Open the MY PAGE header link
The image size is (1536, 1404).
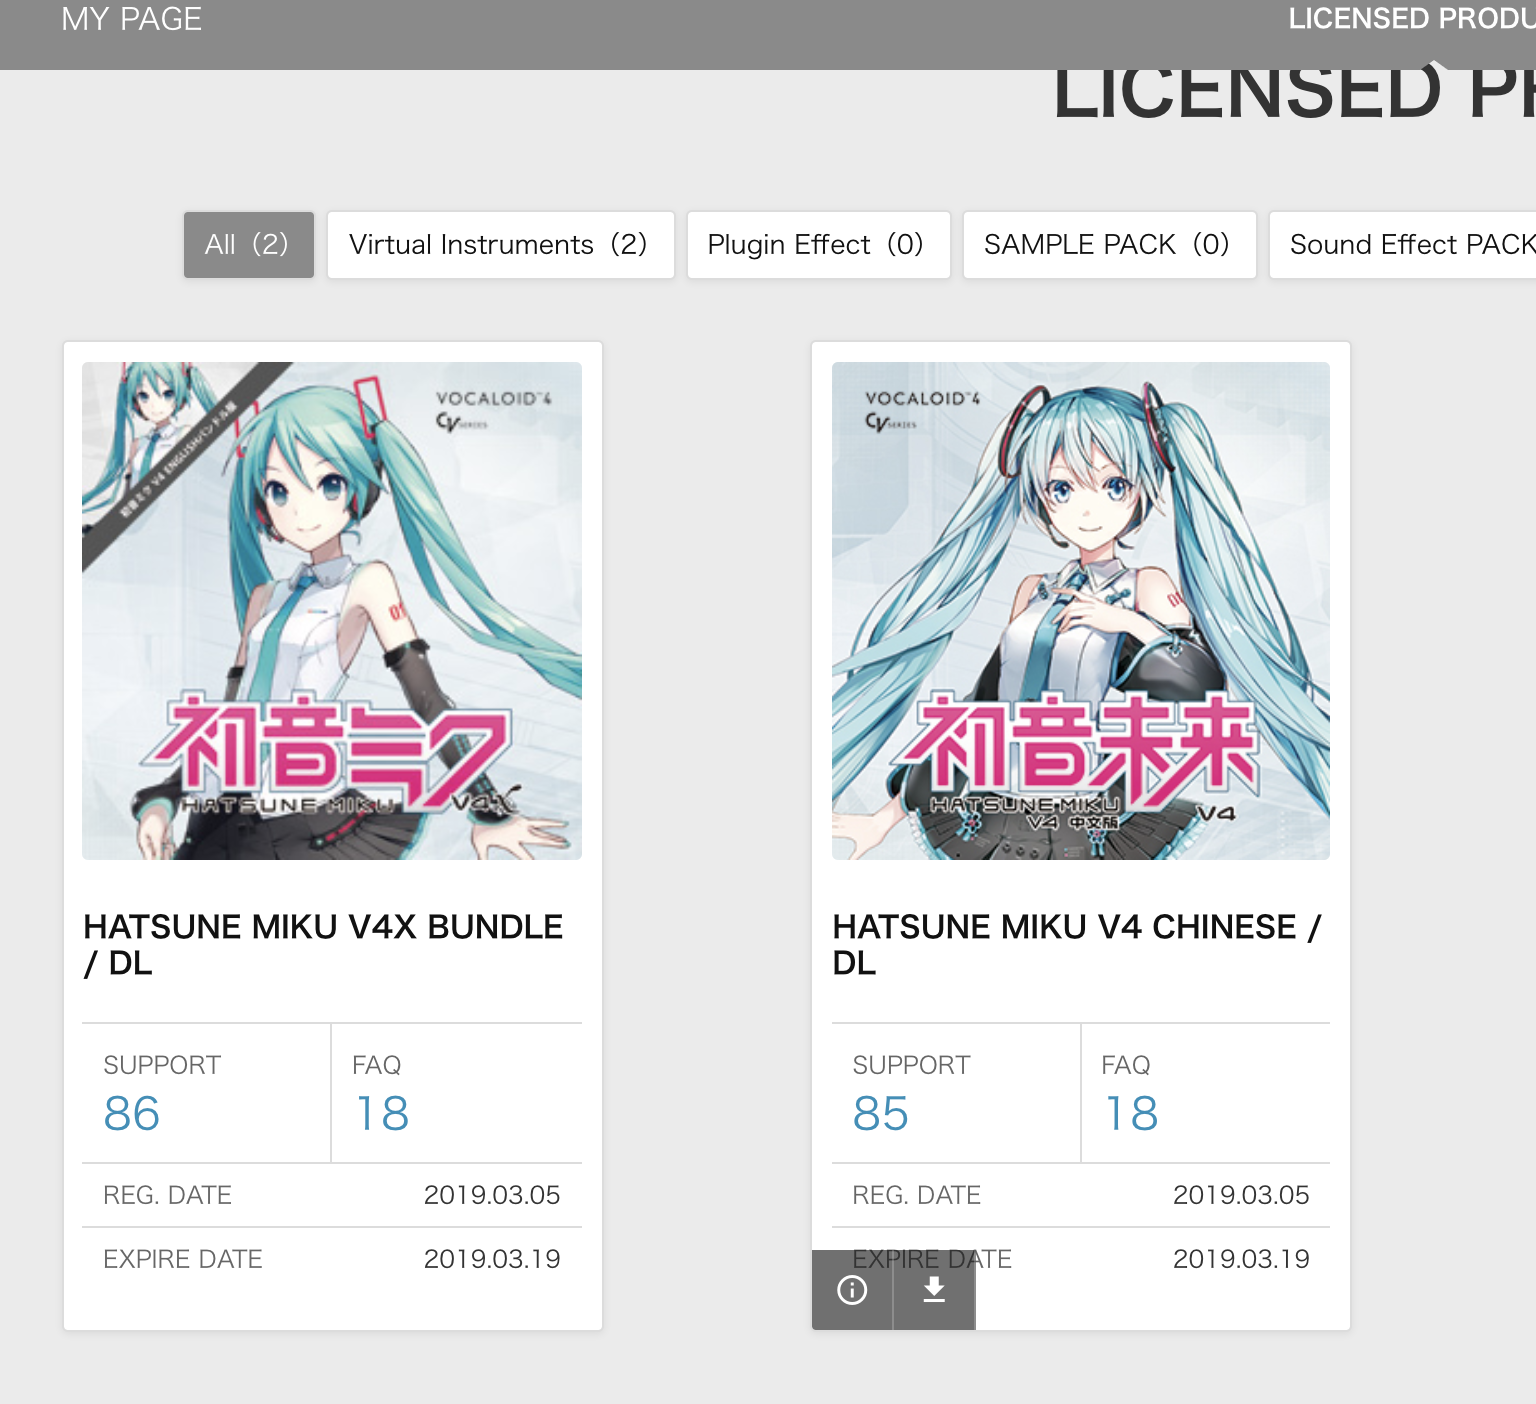tap(131, 19)
